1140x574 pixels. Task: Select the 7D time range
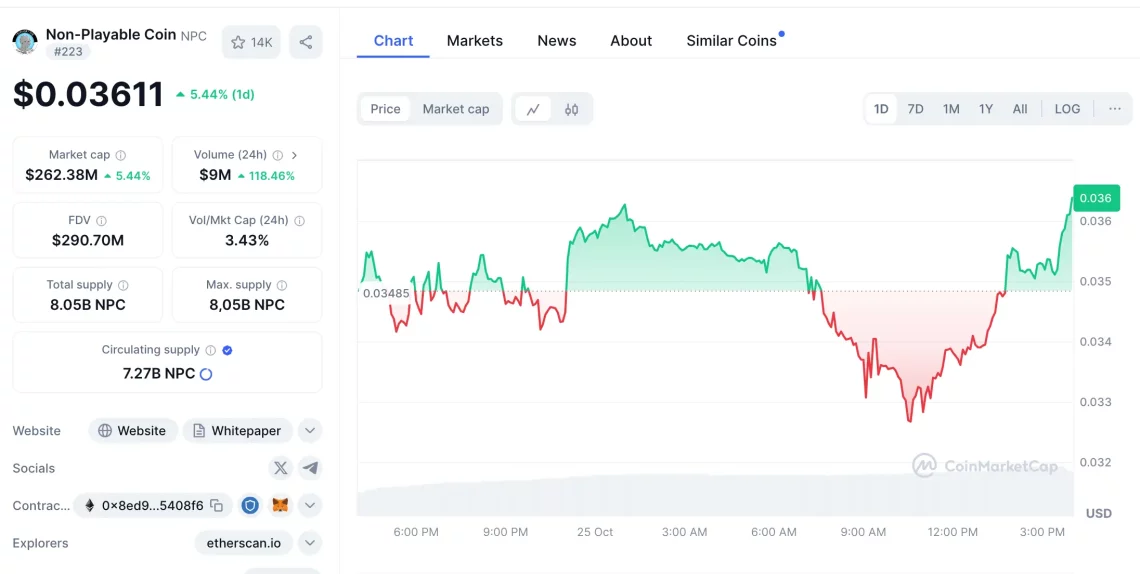[915, 109]
